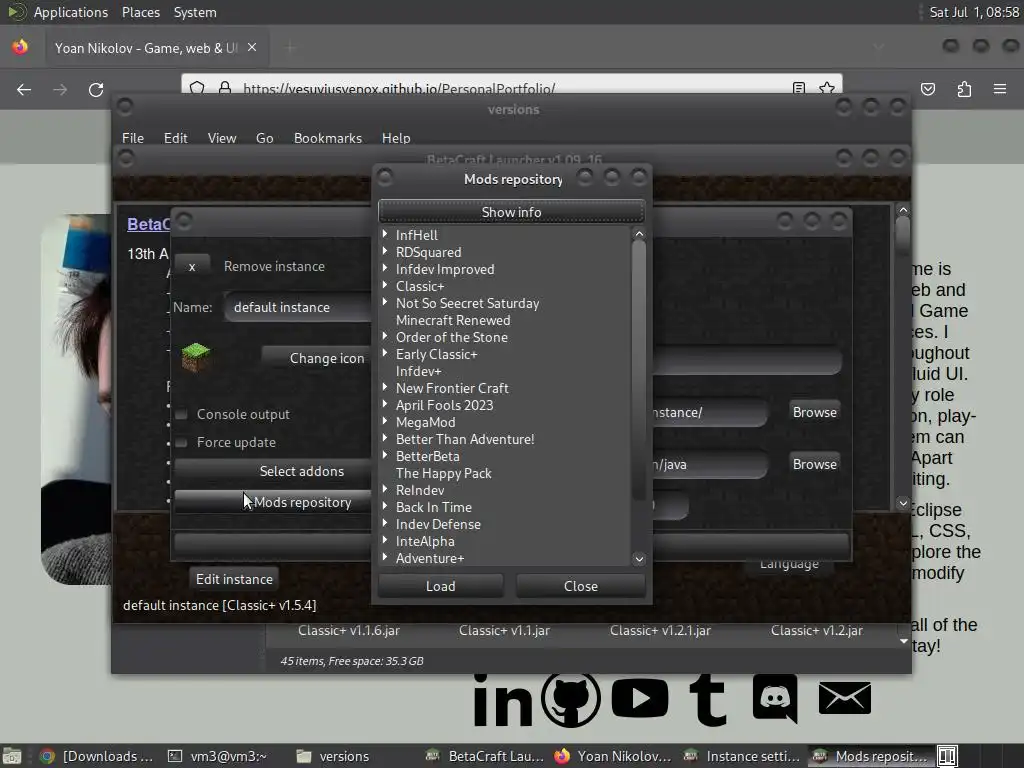This screenshot has width=1024, height=768.
Task: Click the Mods repository button in Instance settings
Action: [x=273, y=502]
